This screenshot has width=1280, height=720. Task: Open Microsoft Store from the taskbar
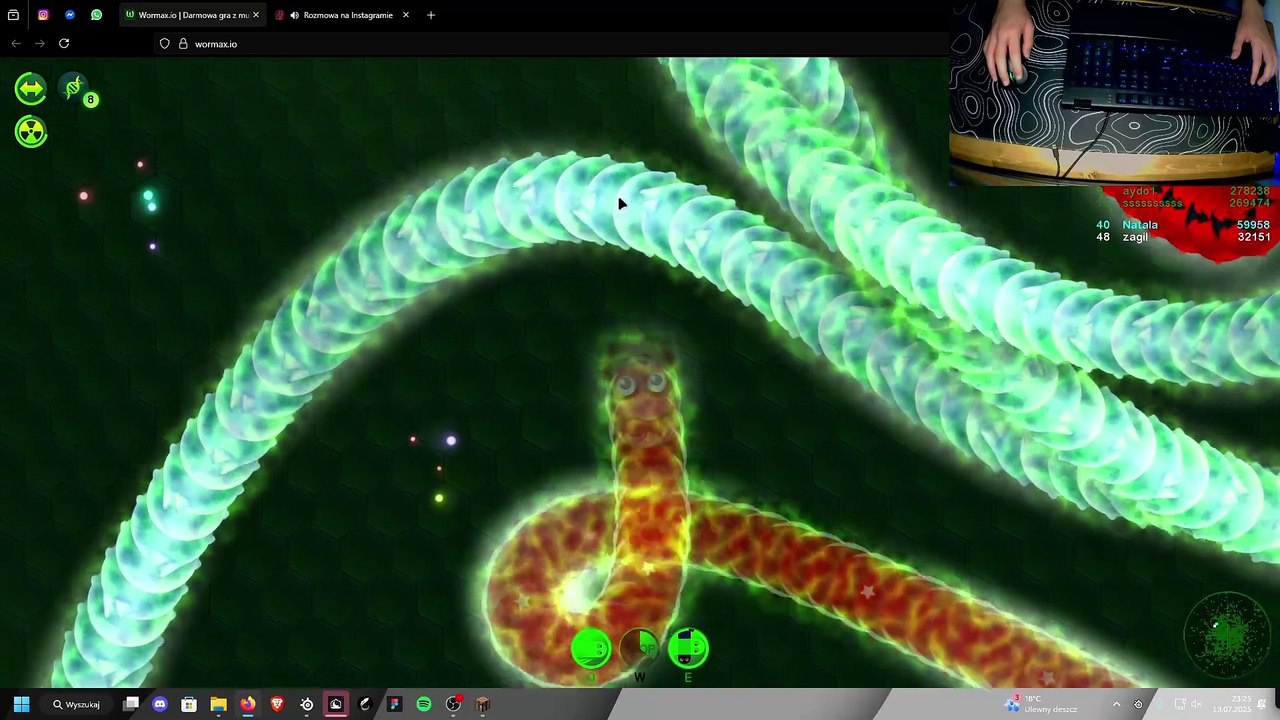[189, 704]
